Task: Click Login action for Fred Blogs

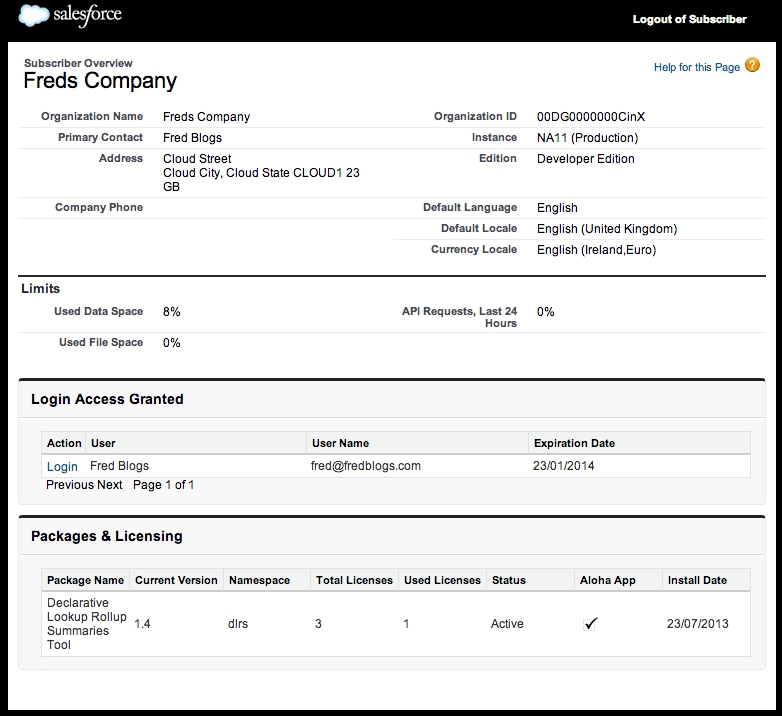Action: [62, 467]
